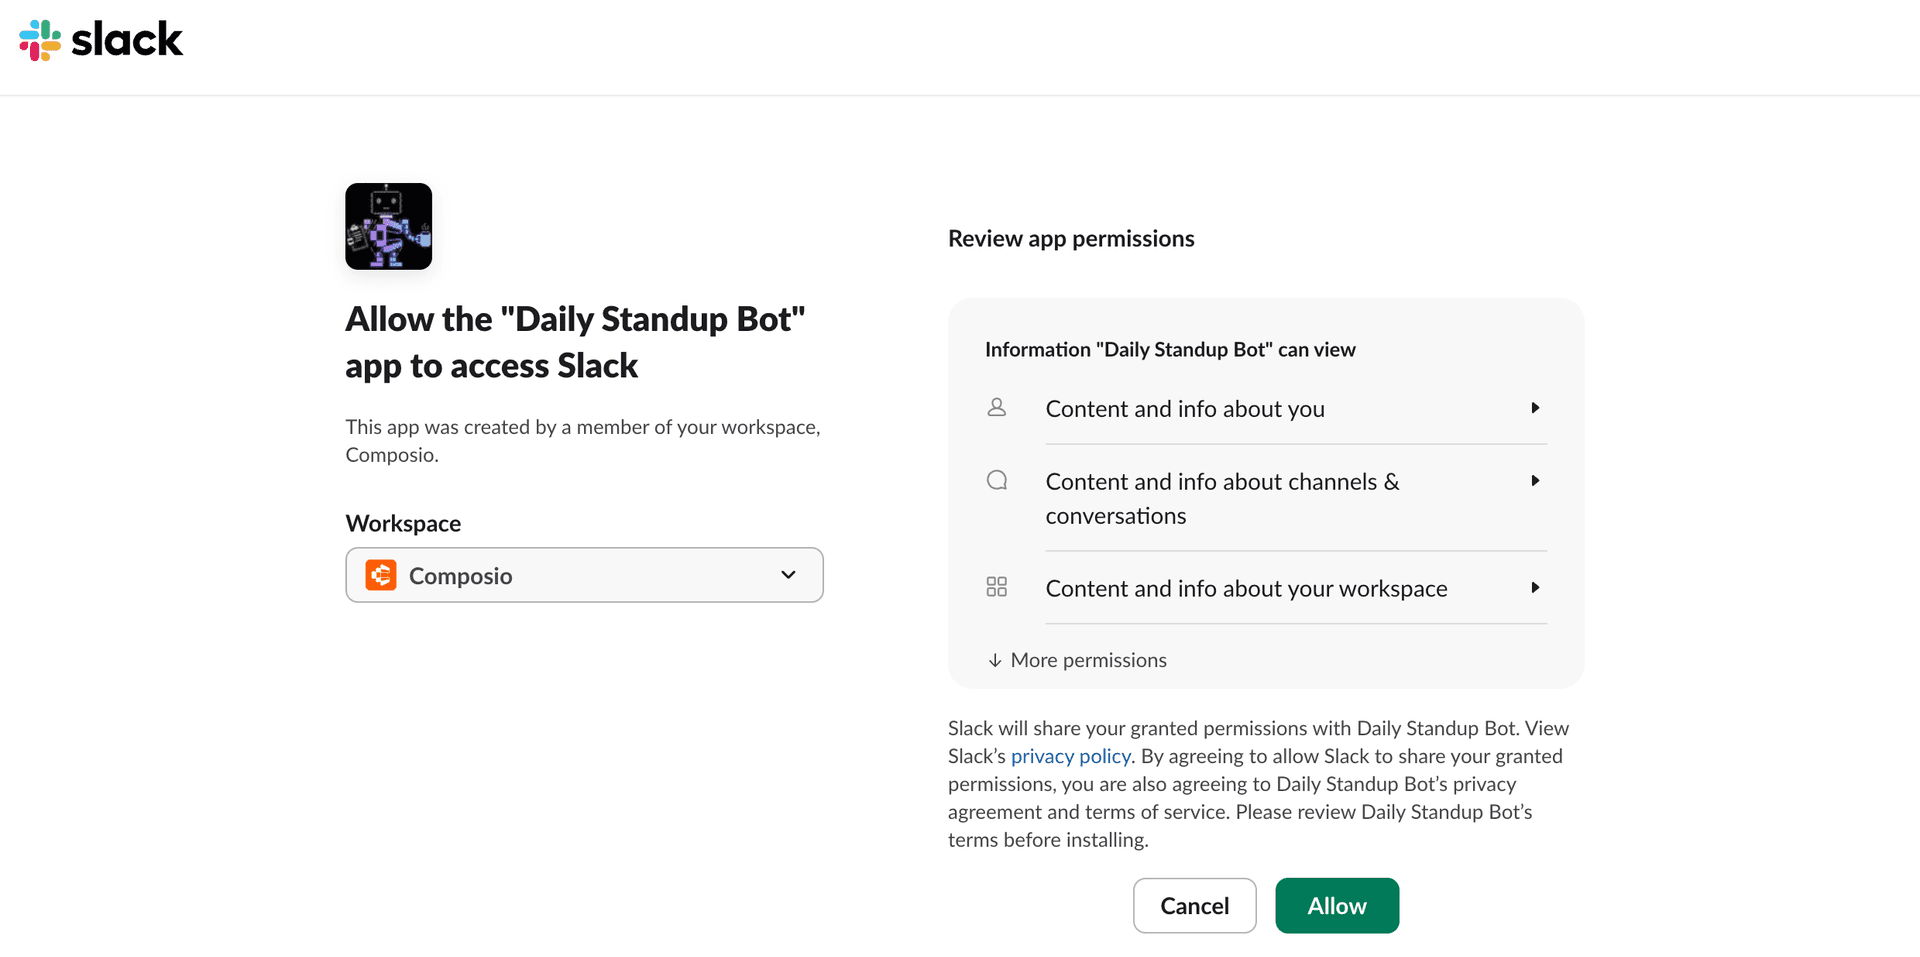Viewport: 1920px width, 957px height.
Task: Expand the arrow for Content and info about you
Action: (x=1535, y=408)
